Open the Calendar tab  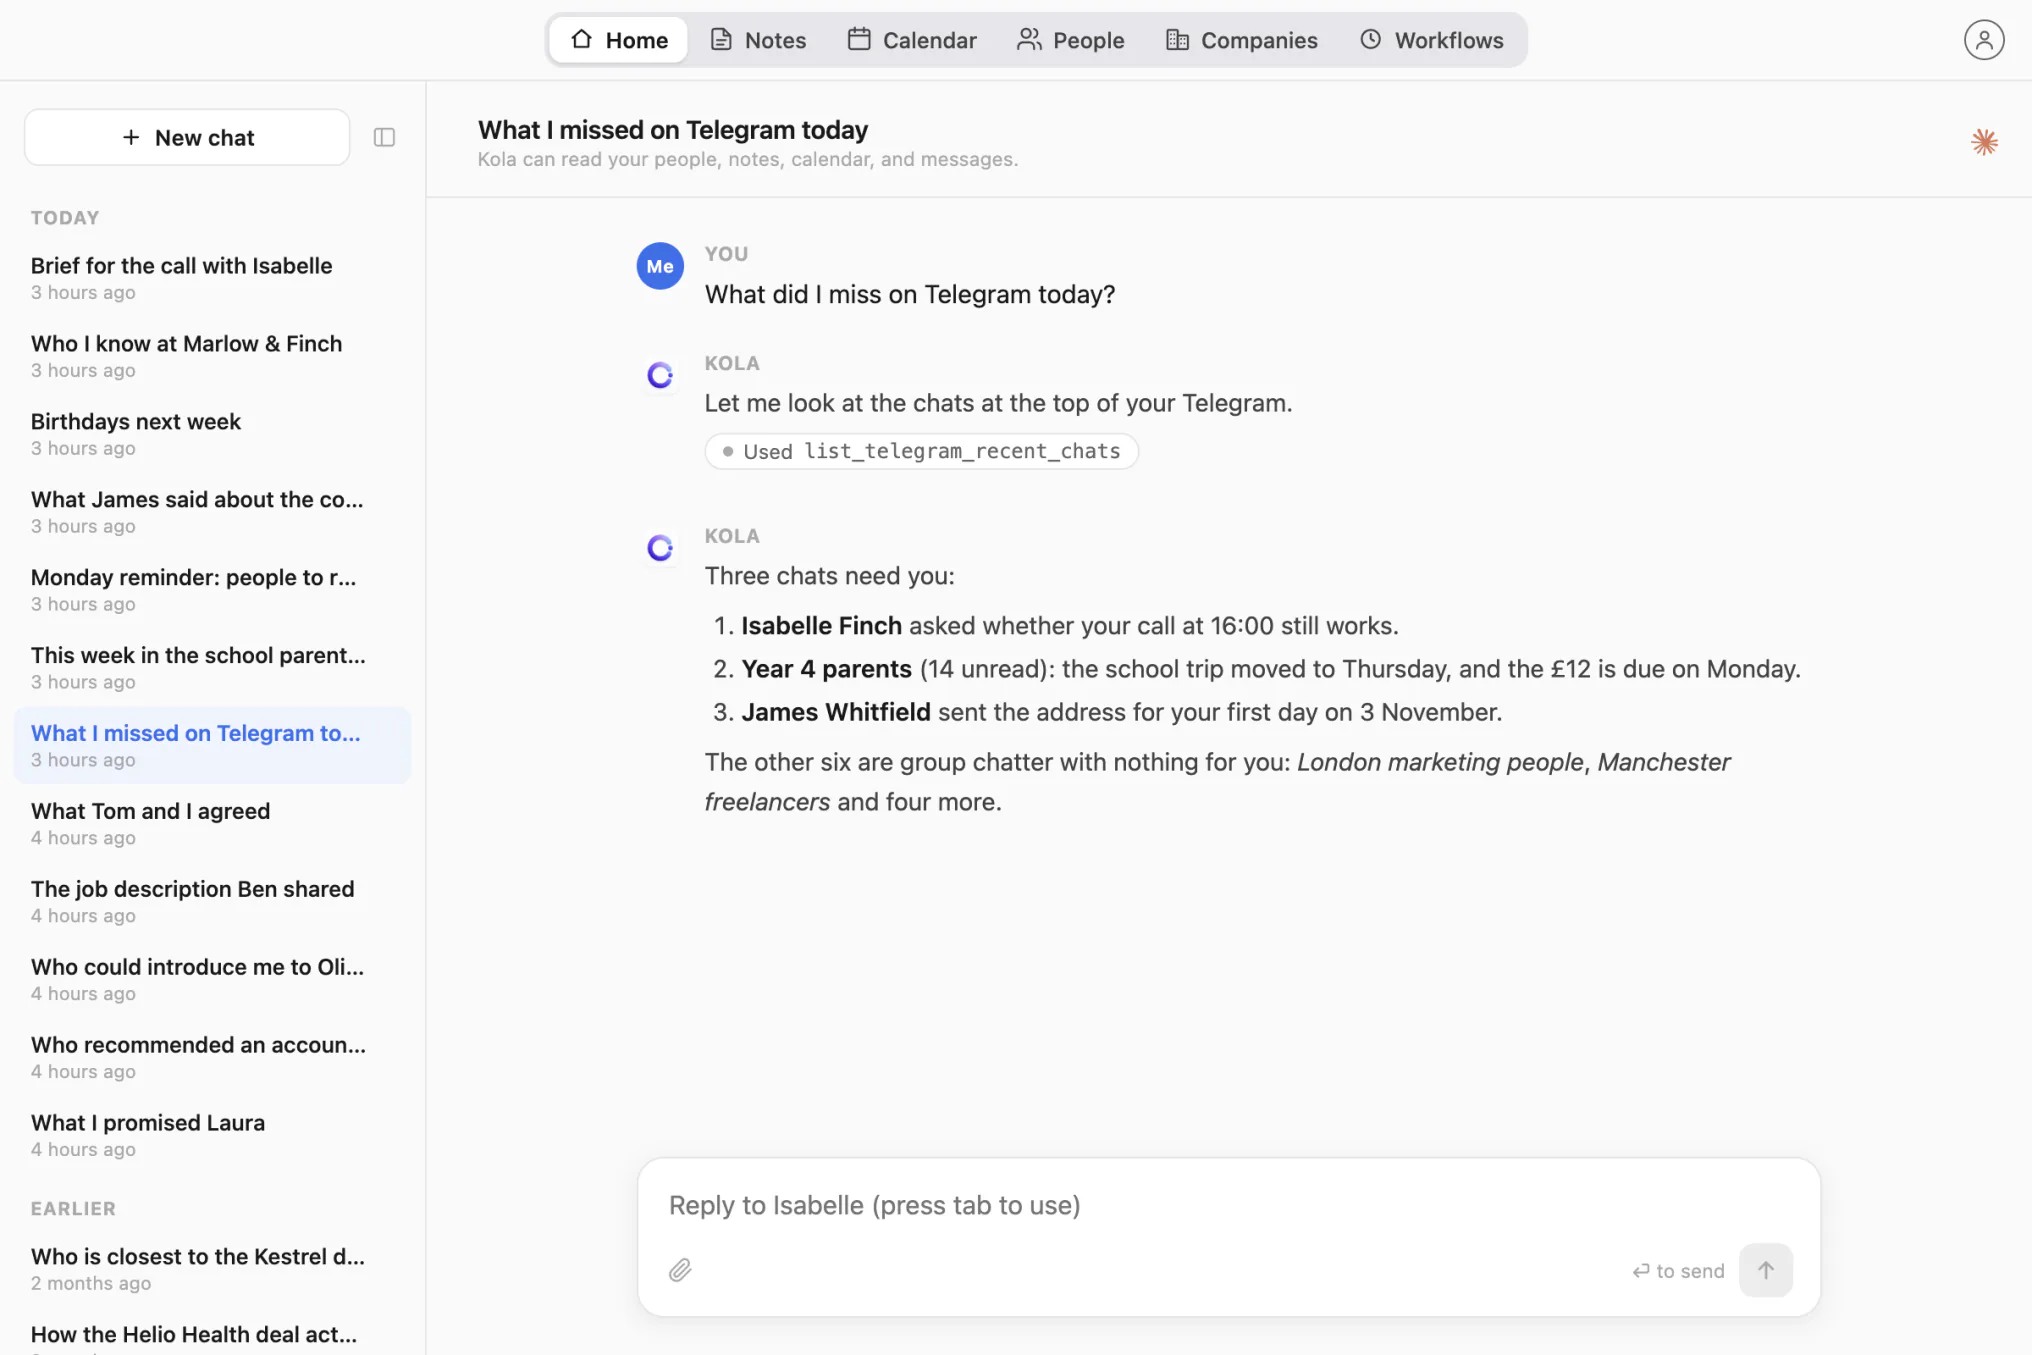[912, 40]
